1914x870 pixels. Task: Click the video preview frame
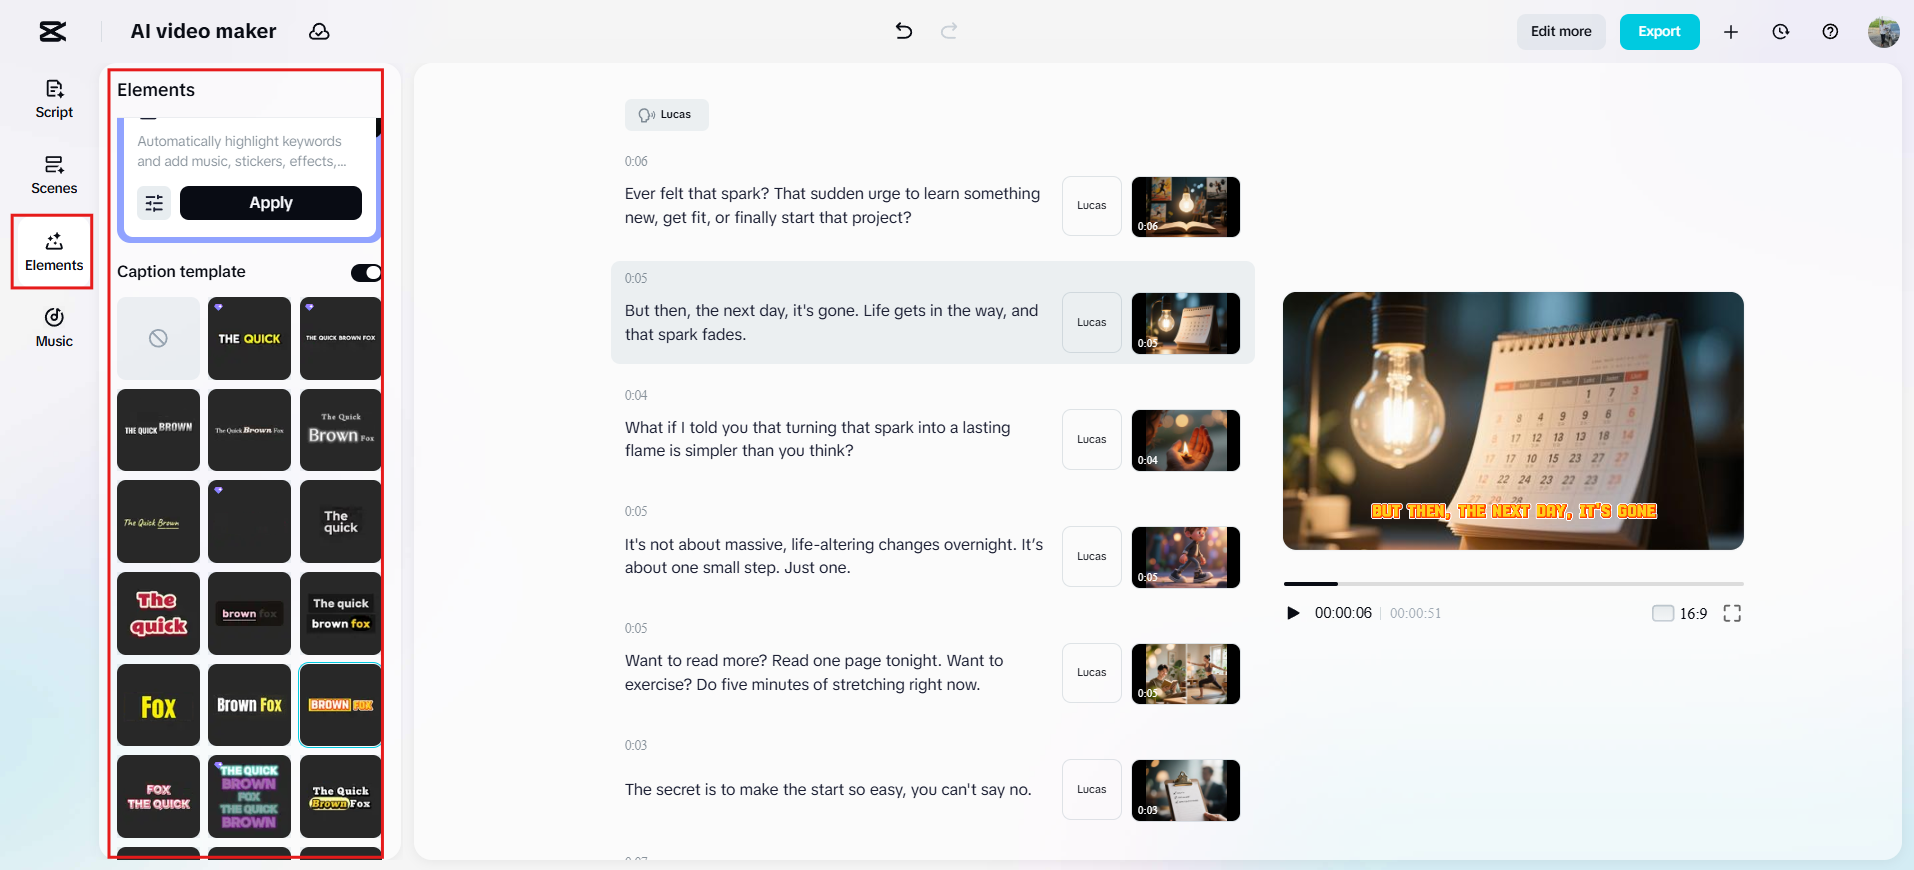pos(1513,421)
